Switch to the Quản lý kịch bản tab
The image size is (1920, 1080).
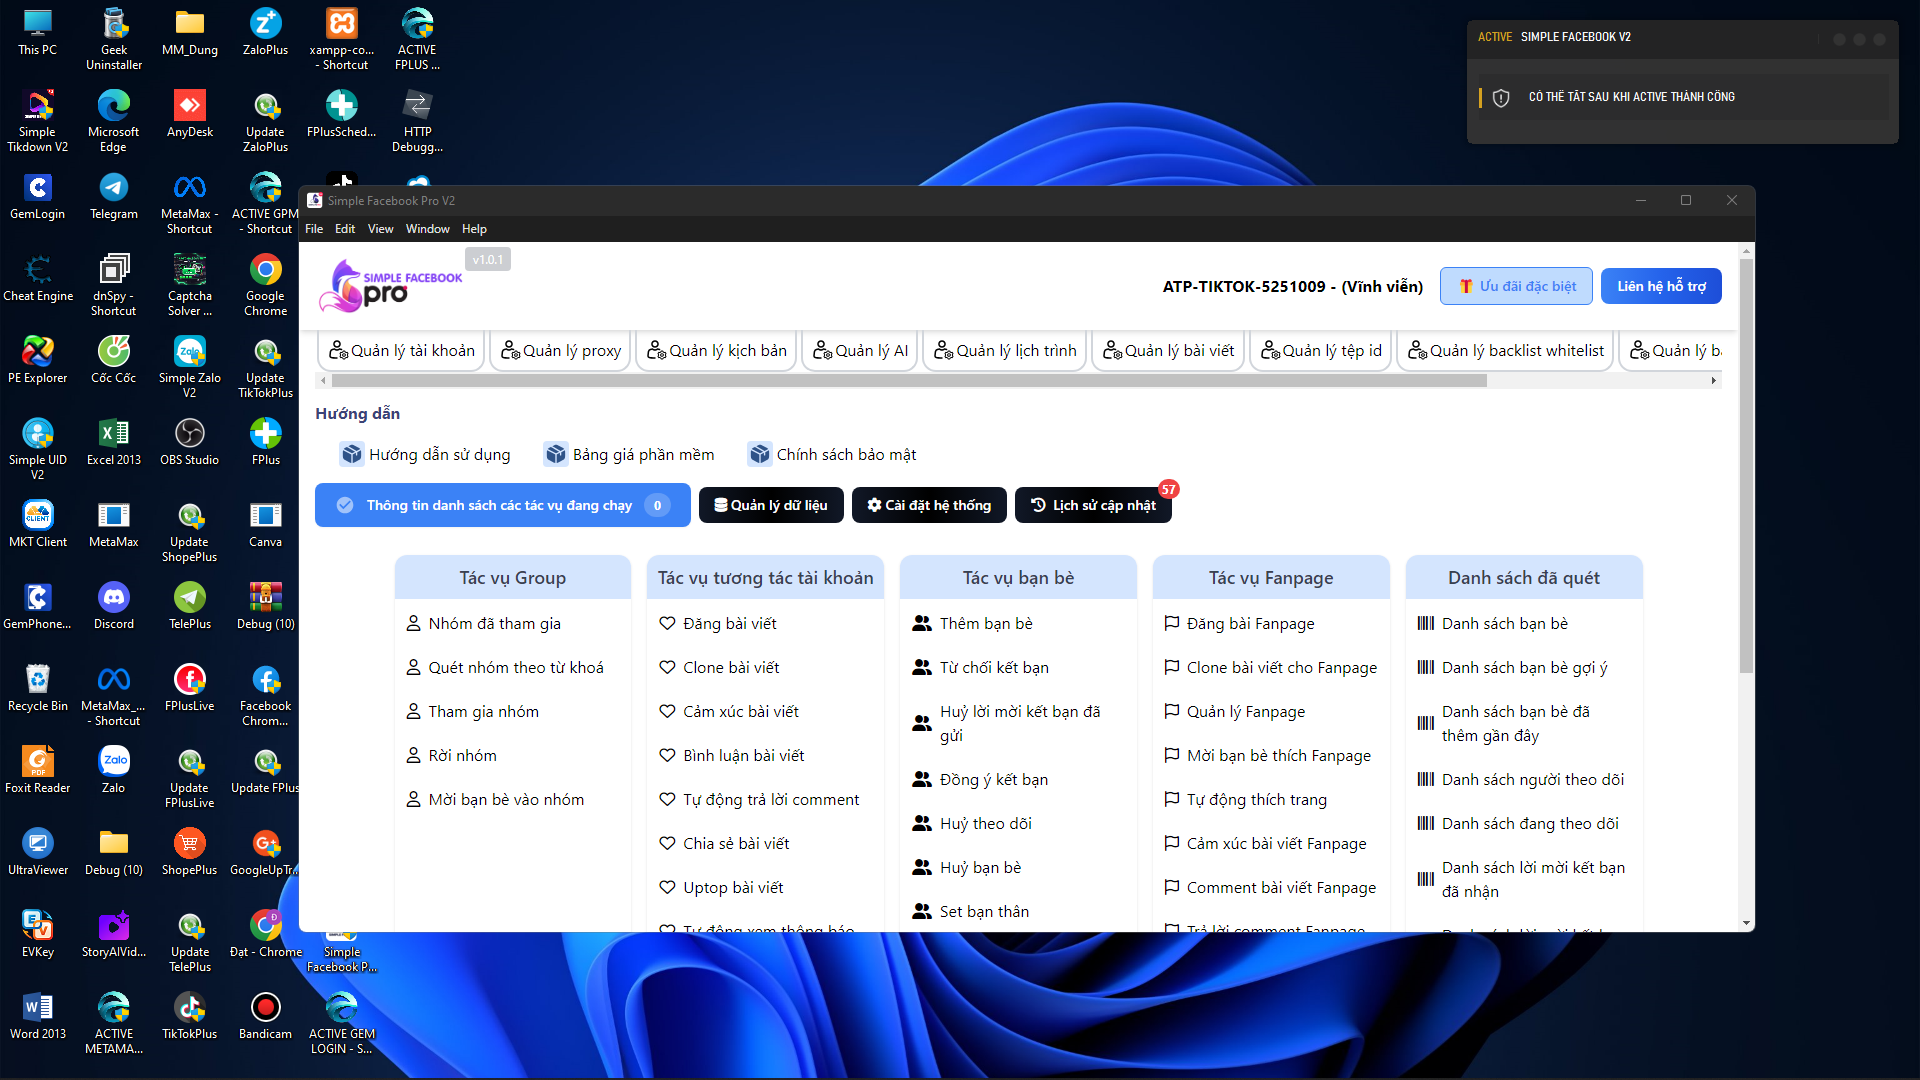pos(717,351)
